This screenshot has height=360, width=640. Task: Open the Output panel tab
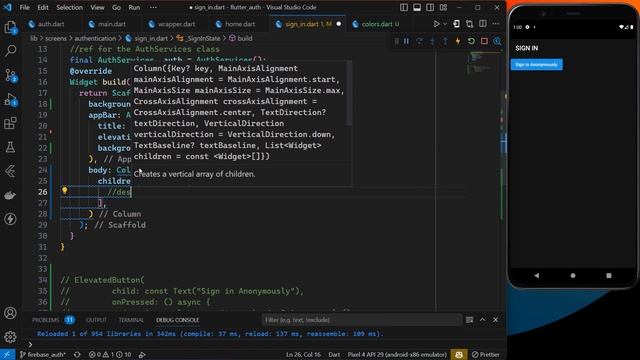pos(96,320)
